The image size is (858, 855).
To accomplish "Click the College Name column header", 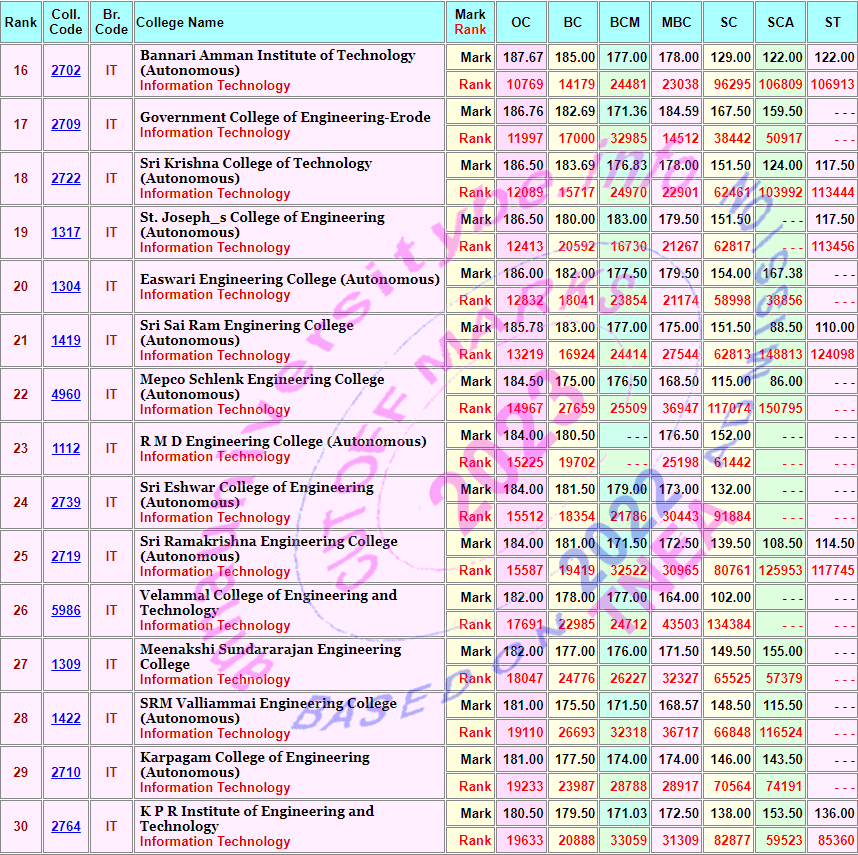I will [x=181, y=22].
